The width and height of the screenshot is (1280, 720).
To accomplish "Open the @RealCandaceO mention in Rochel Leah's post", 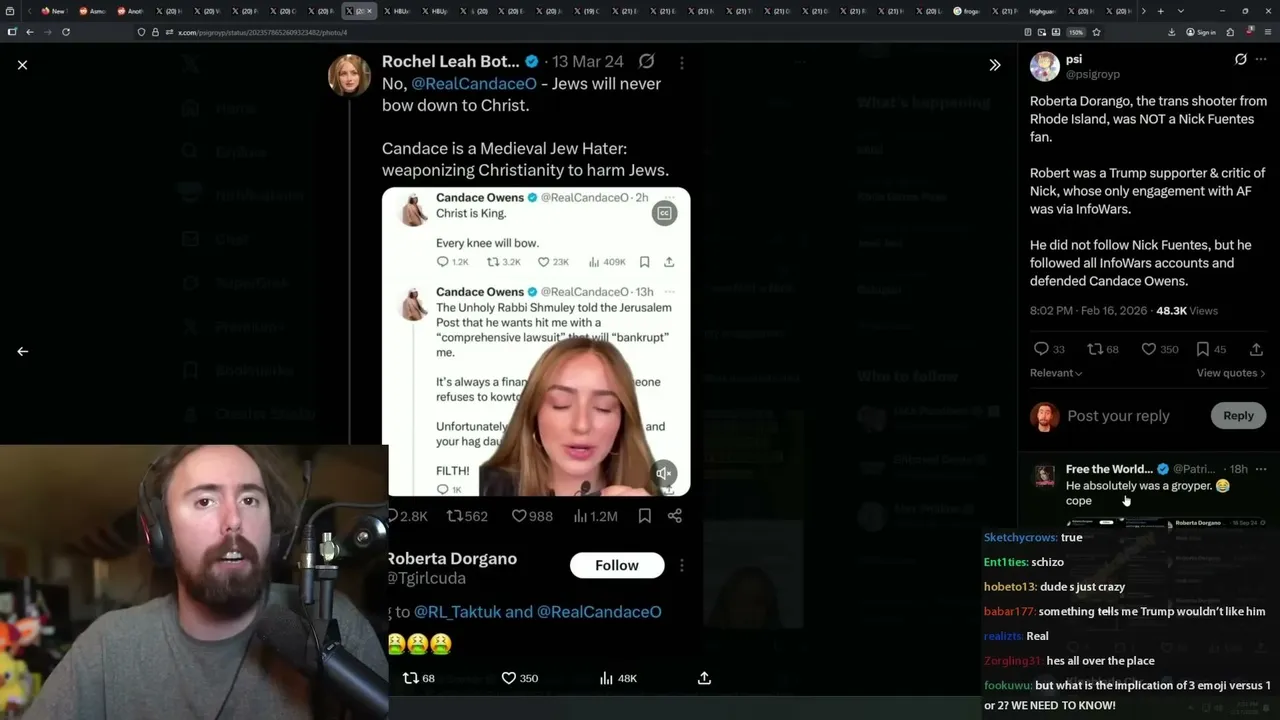I will pos(474,84).
